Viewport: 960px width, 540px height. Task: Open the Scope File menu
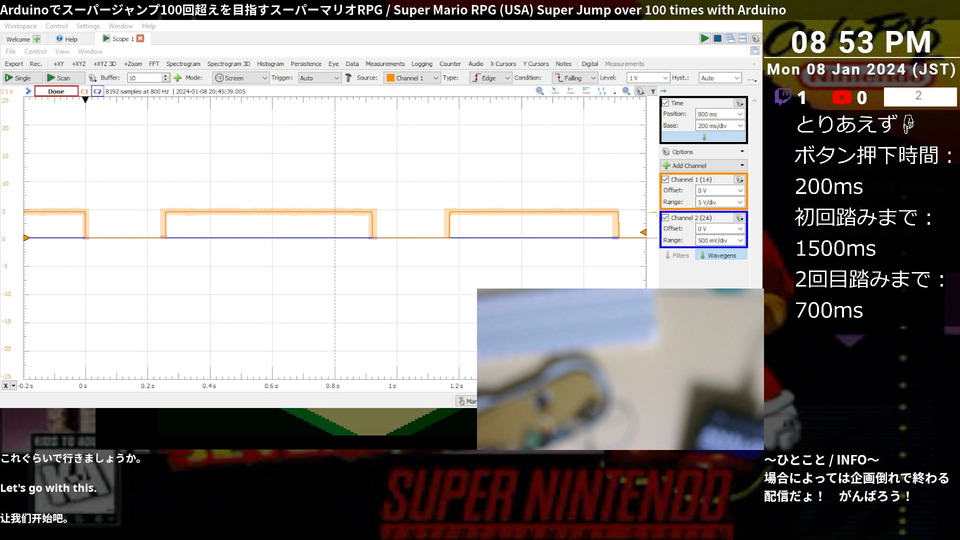pyautogui.click(x=10, y=51)
